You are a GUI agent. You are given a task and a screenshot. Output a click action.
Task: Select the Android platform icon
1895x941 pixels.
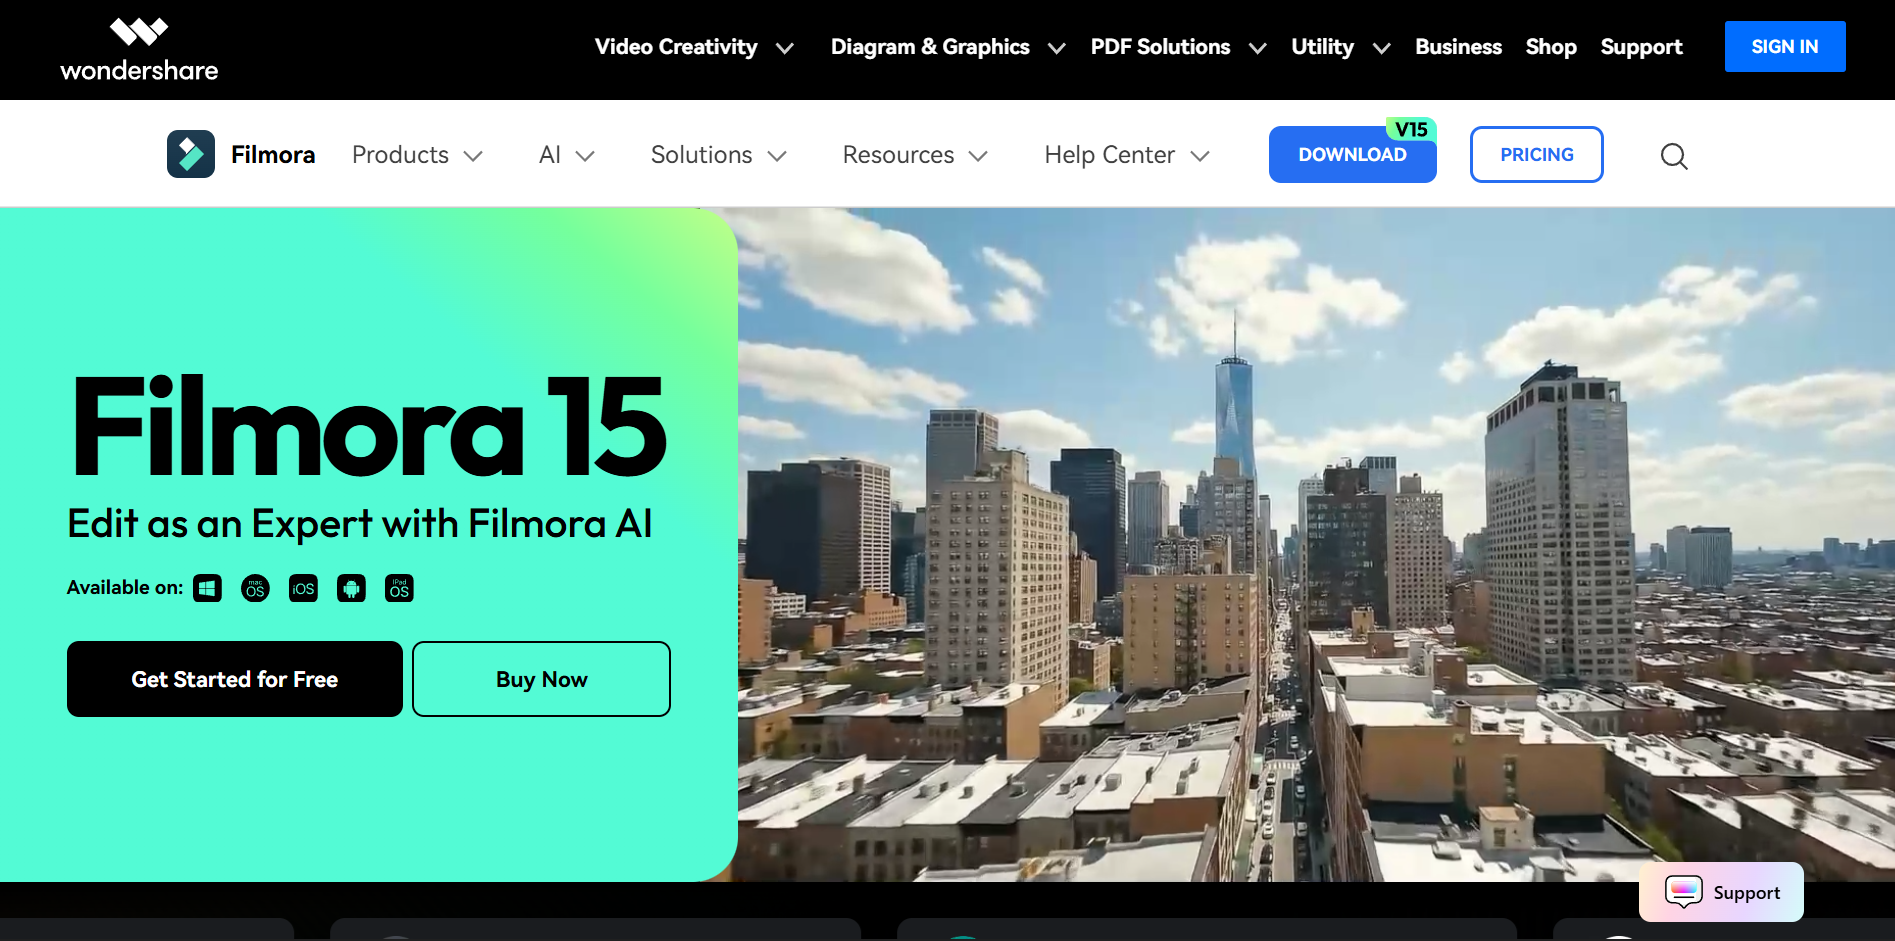pyautogui.click(x=351, y=588)
